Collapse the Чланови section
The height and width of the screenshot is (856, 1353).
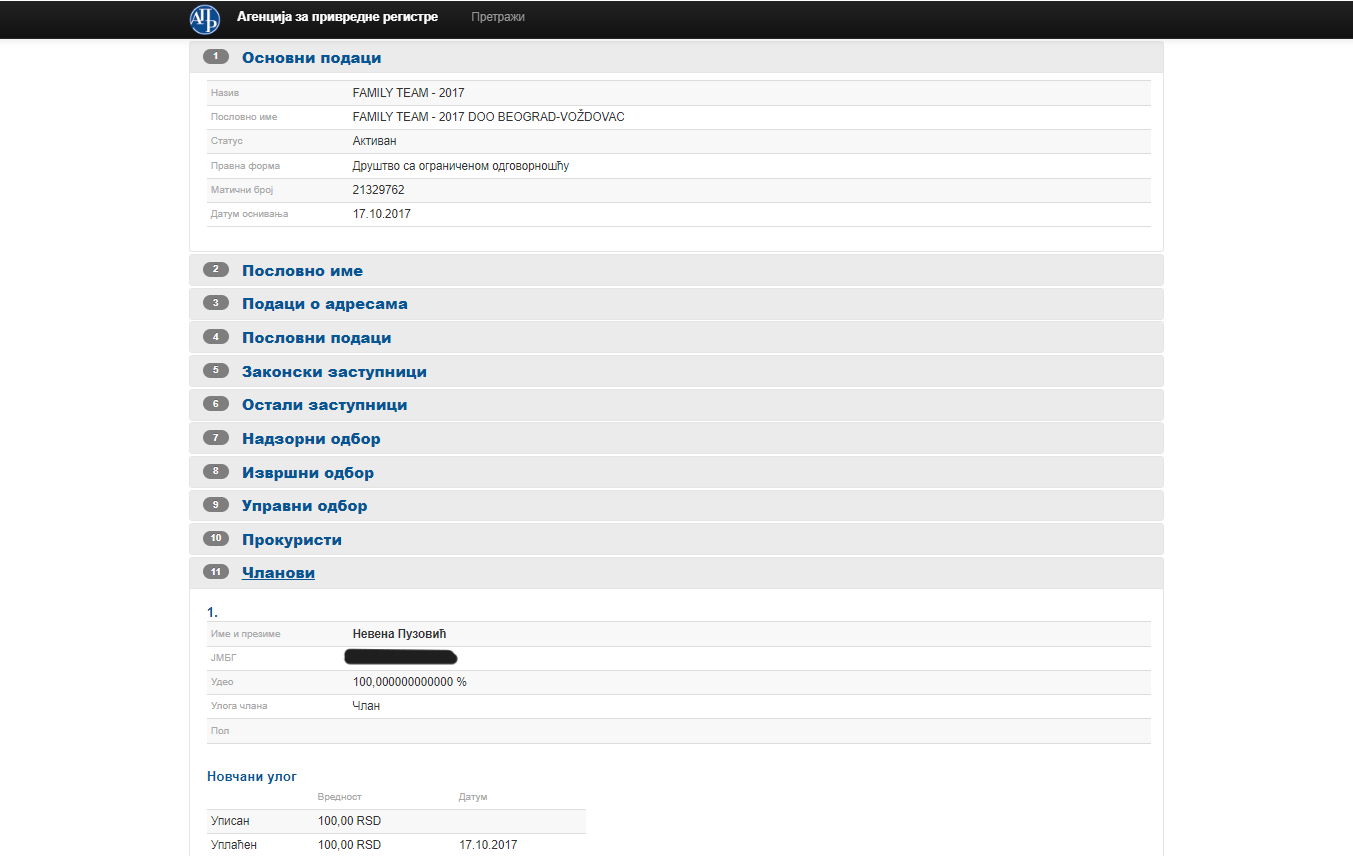(x=278, y=573)
